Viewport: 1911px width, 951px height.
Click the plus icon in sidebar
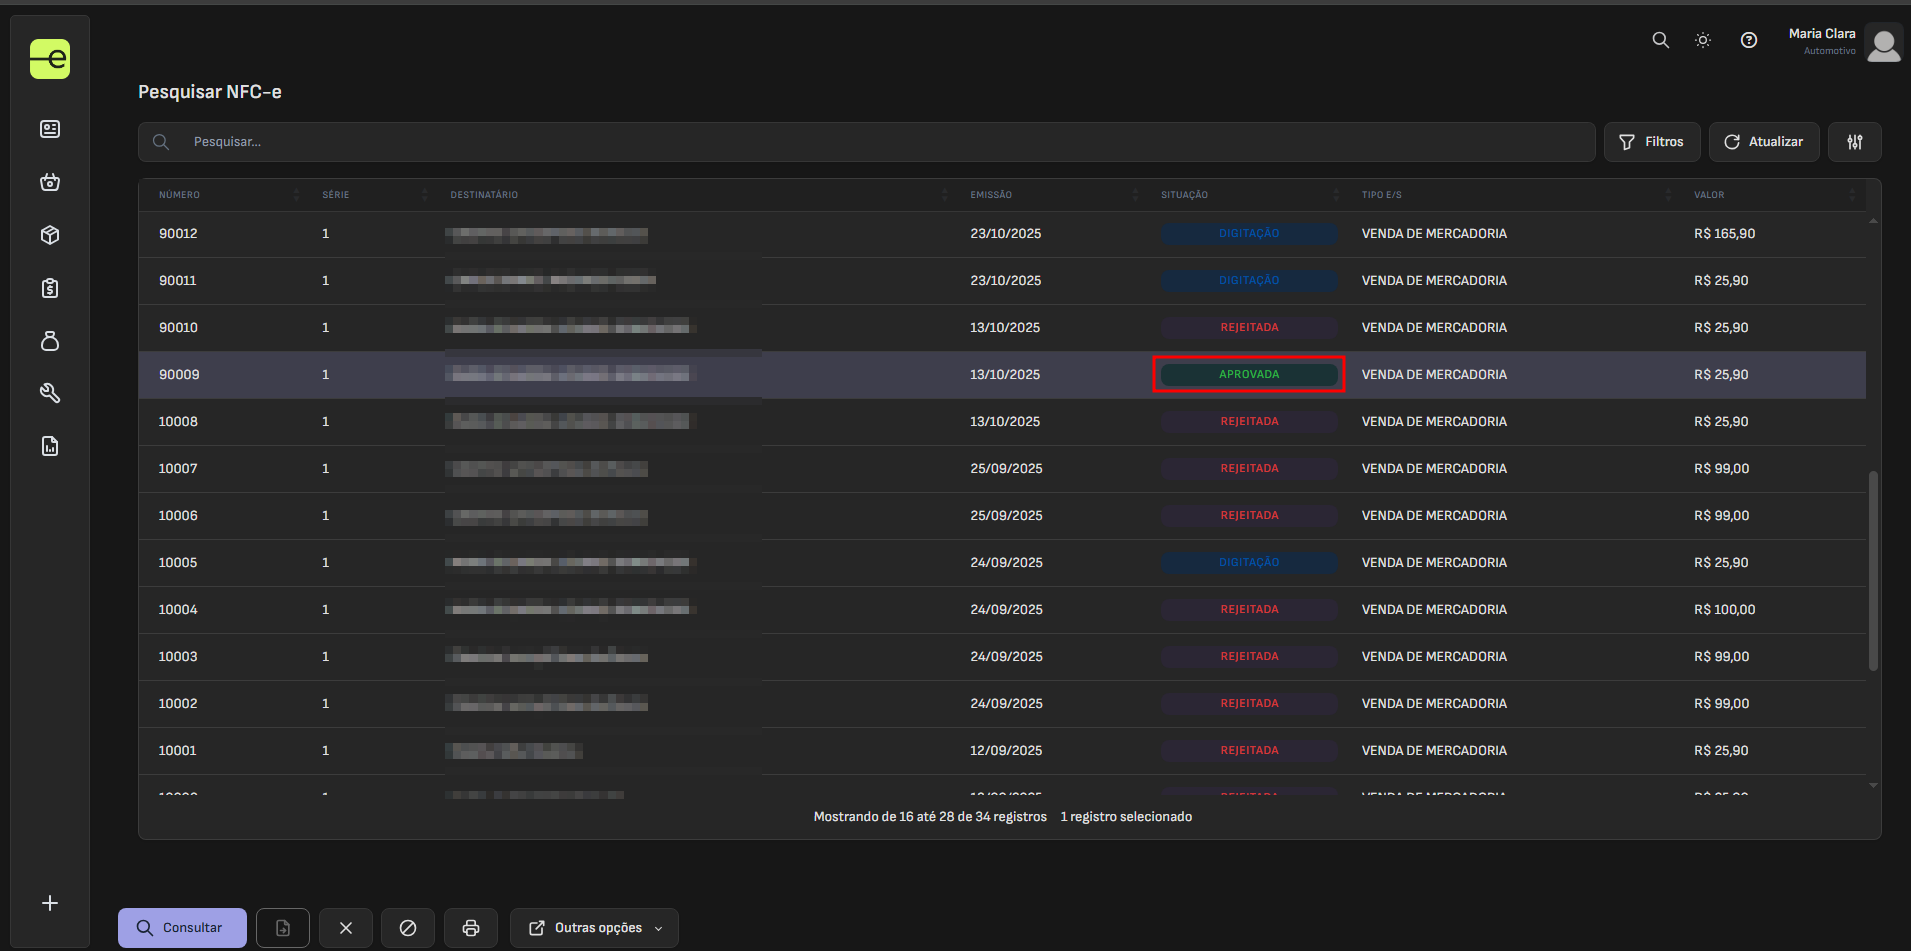tap(50, 903)
